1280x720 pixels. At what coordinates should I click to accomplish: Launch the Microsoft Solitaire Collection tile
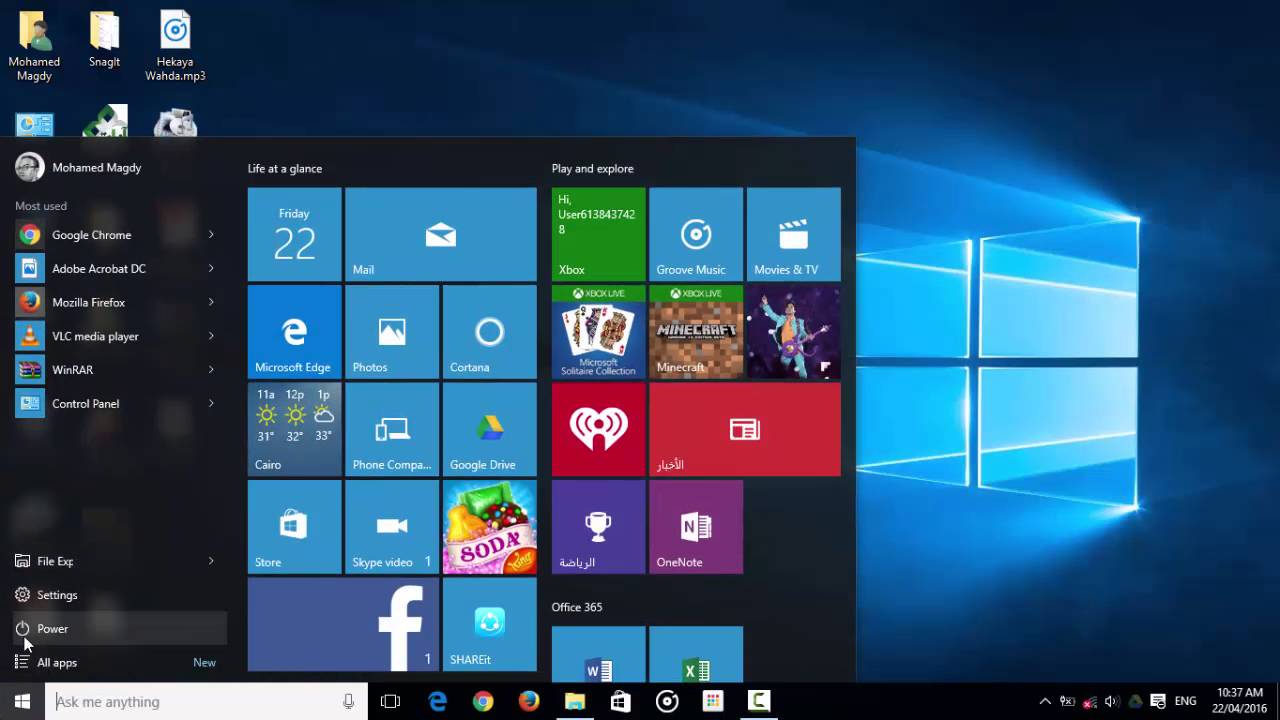click(598, 332)
